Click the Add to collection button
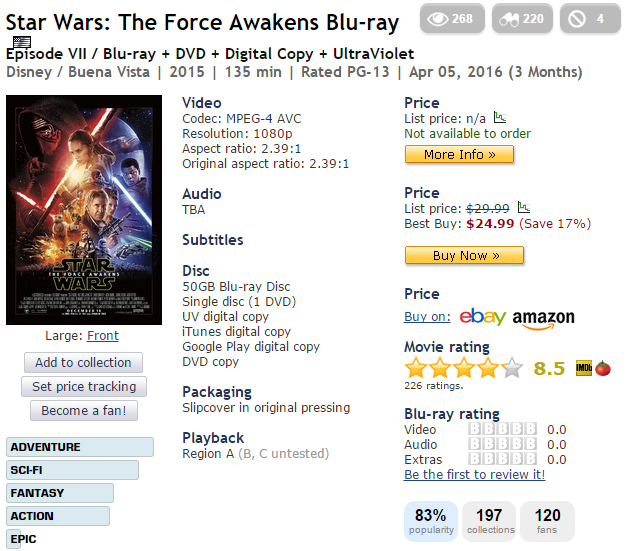 tap(83, 362)
